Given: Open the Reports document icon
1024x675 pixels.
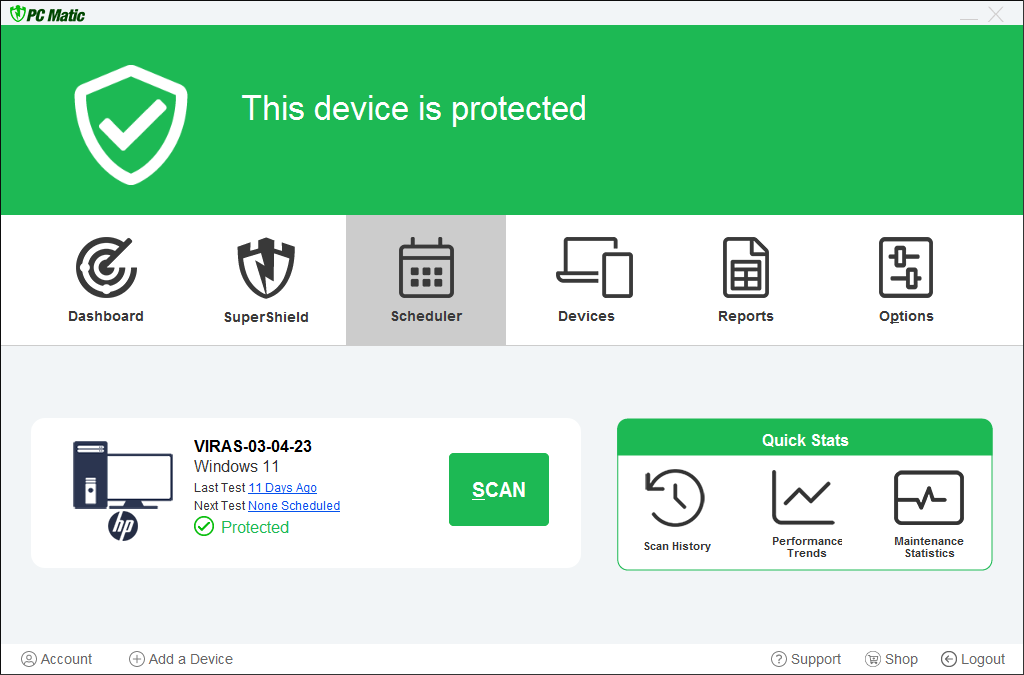Looking at the screenshot, I should coord(745,268).
